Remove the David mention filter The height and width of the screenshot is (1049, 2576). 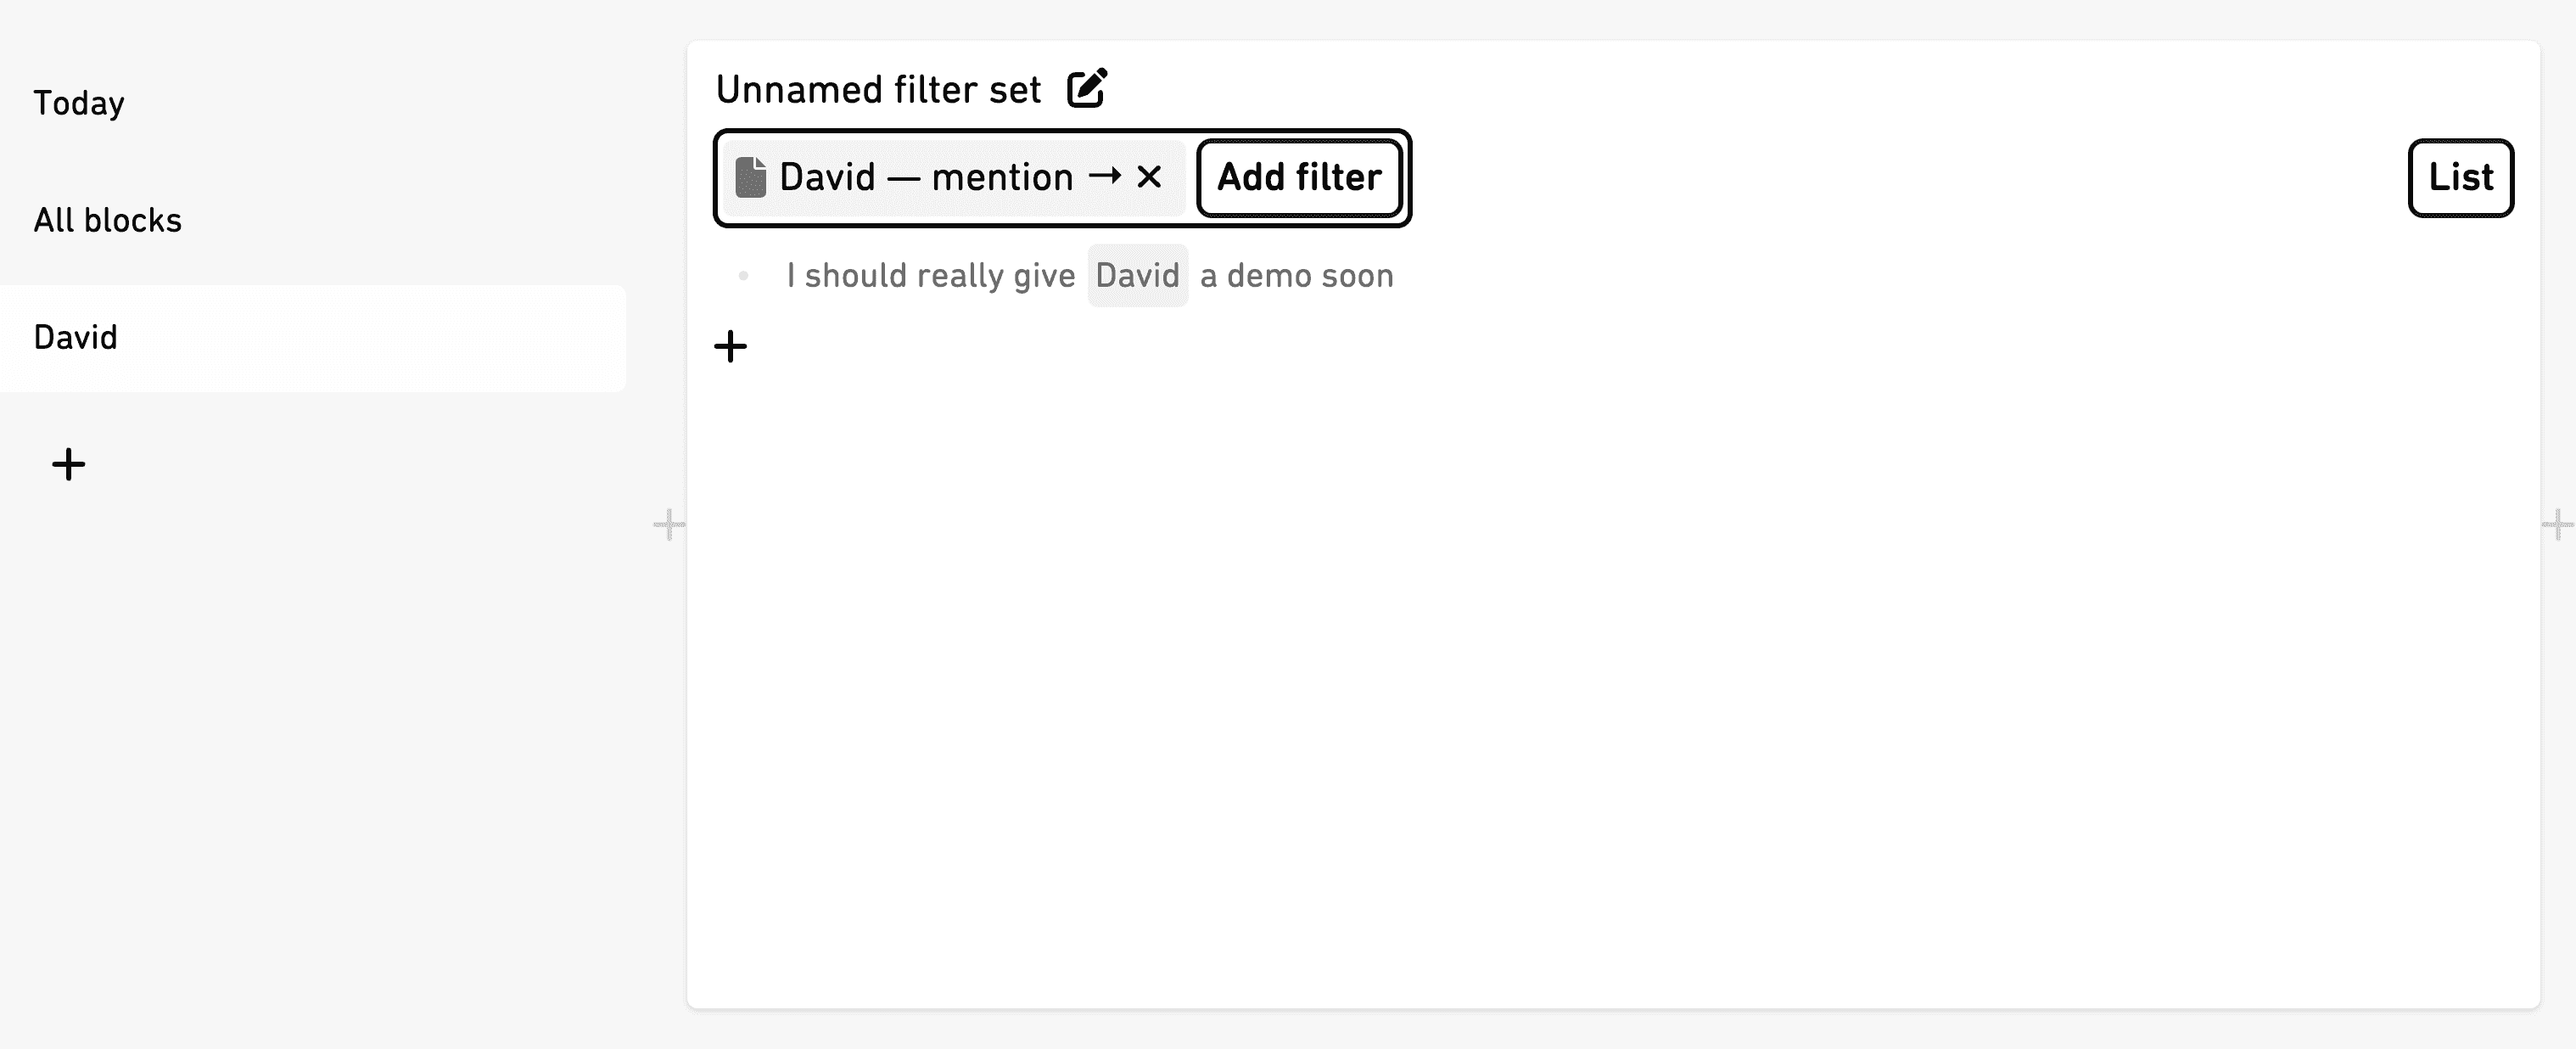point(1149,177)
